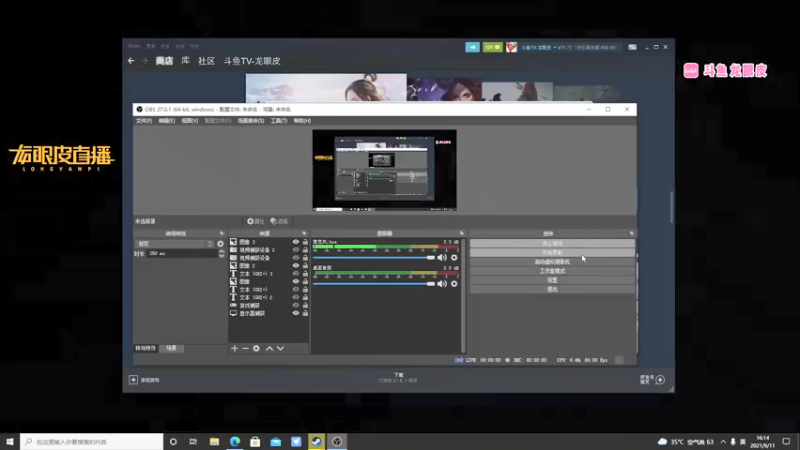Toggle visibility of 视频捕获设备 2 source
This screenshot has width=800, height=450.
296,250
